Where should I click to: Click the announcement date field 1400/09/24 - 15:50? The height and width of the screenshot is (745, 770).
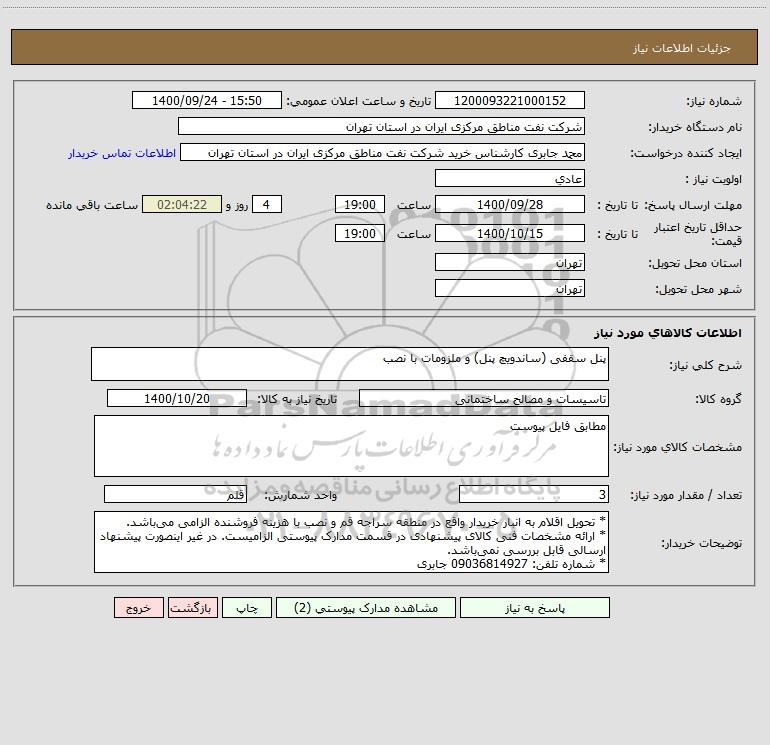207,100
